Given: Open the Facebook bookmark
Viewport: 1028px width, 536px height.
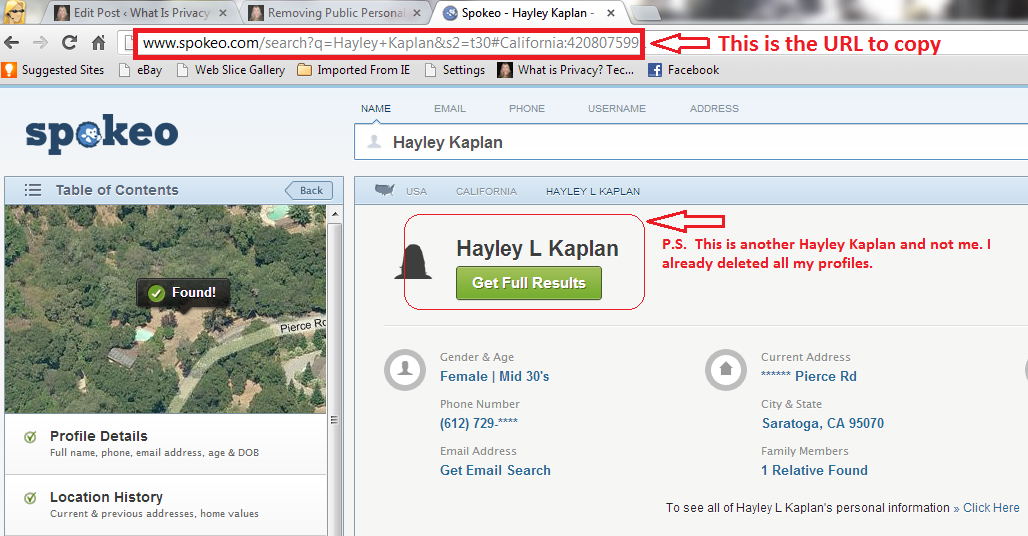Looking at the screenshot, I should pos(684,70).
